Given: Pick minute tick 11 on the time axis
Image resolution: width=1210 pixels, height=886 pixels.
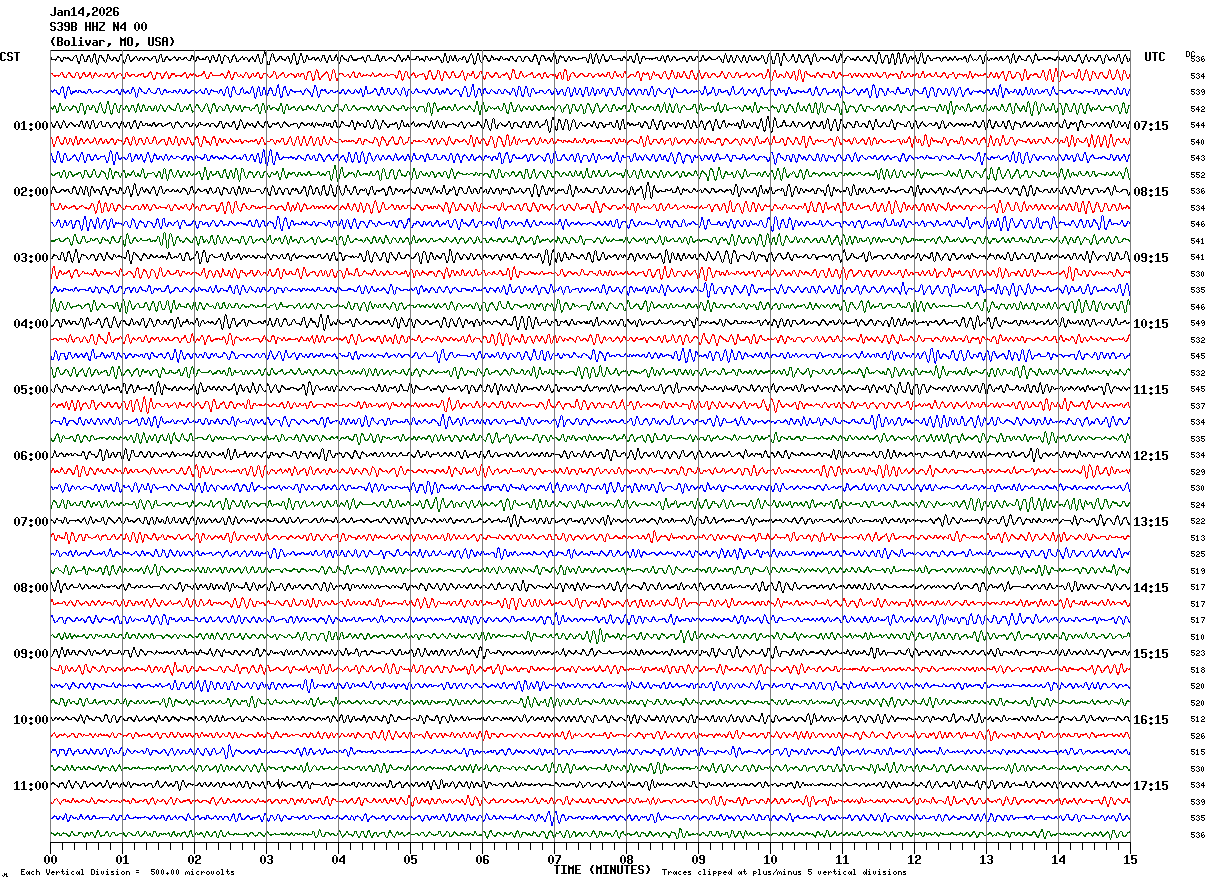Looking at the screenshot, I should click(x=842, y=859).
